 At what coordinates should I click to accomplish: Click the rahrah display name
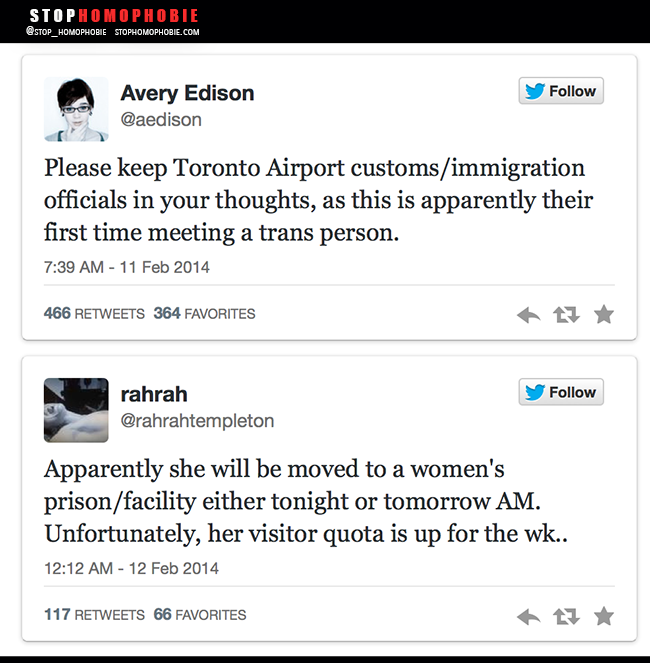click(x=154, y=394)
